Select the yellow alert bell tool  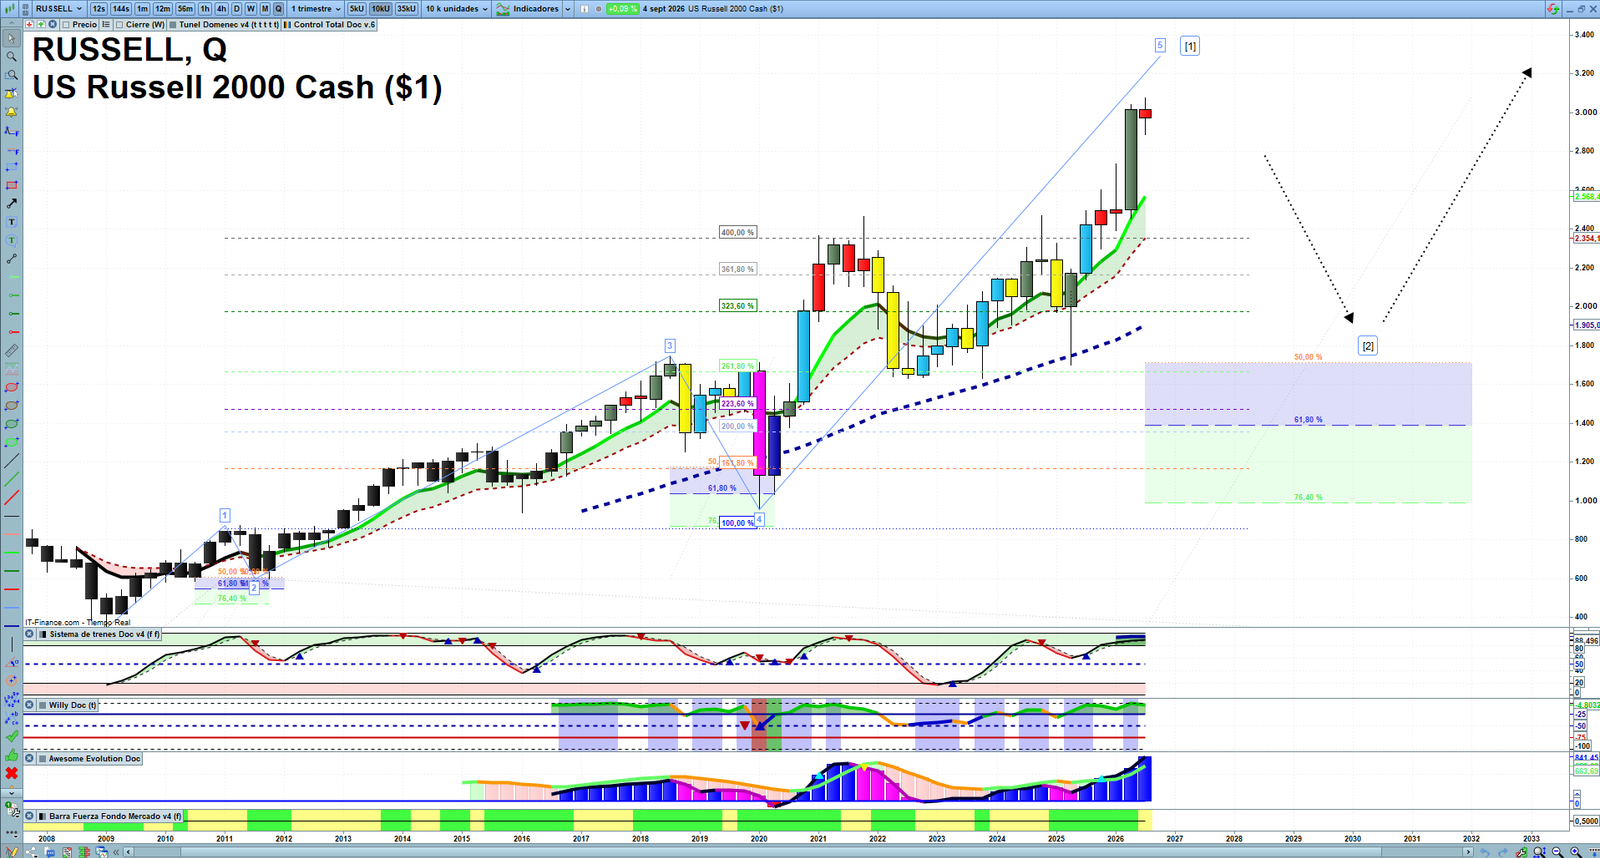click(x=12, y=112)
